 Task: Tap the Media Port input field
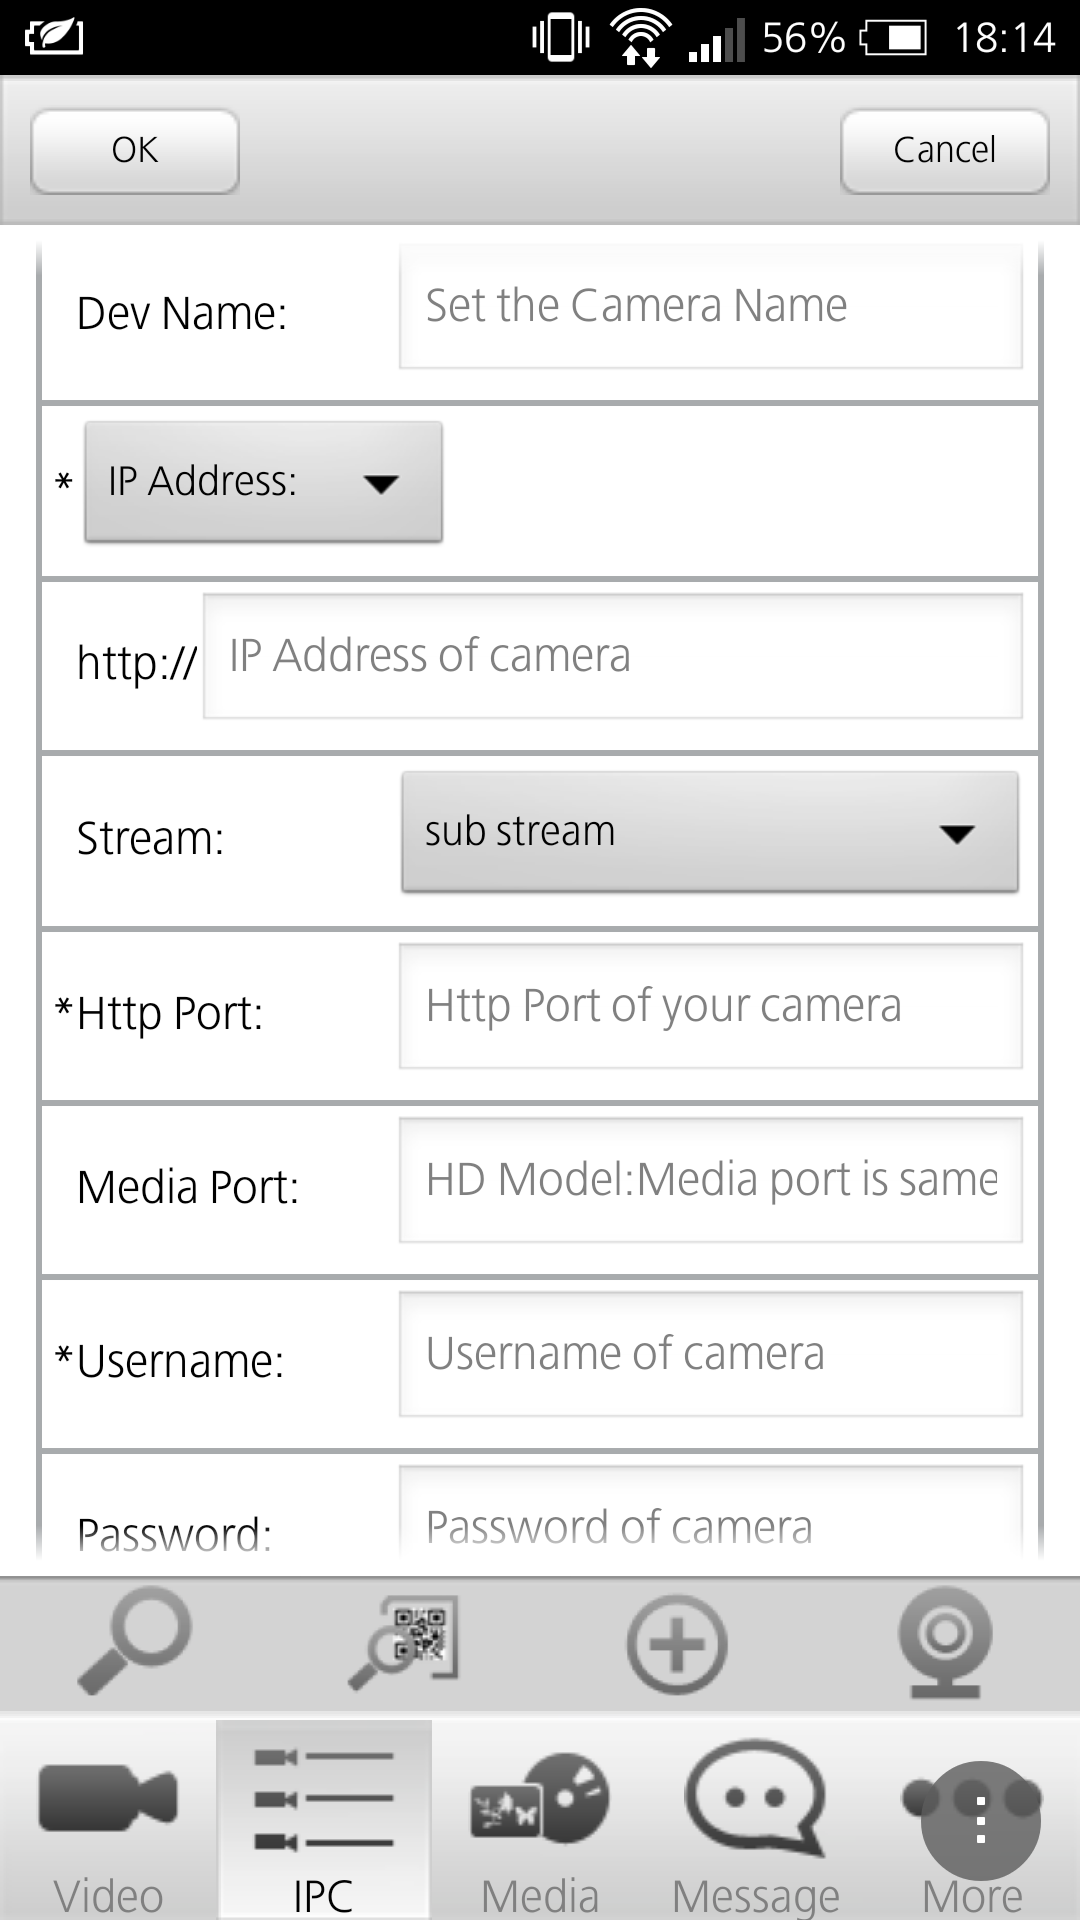point(710,1181)
